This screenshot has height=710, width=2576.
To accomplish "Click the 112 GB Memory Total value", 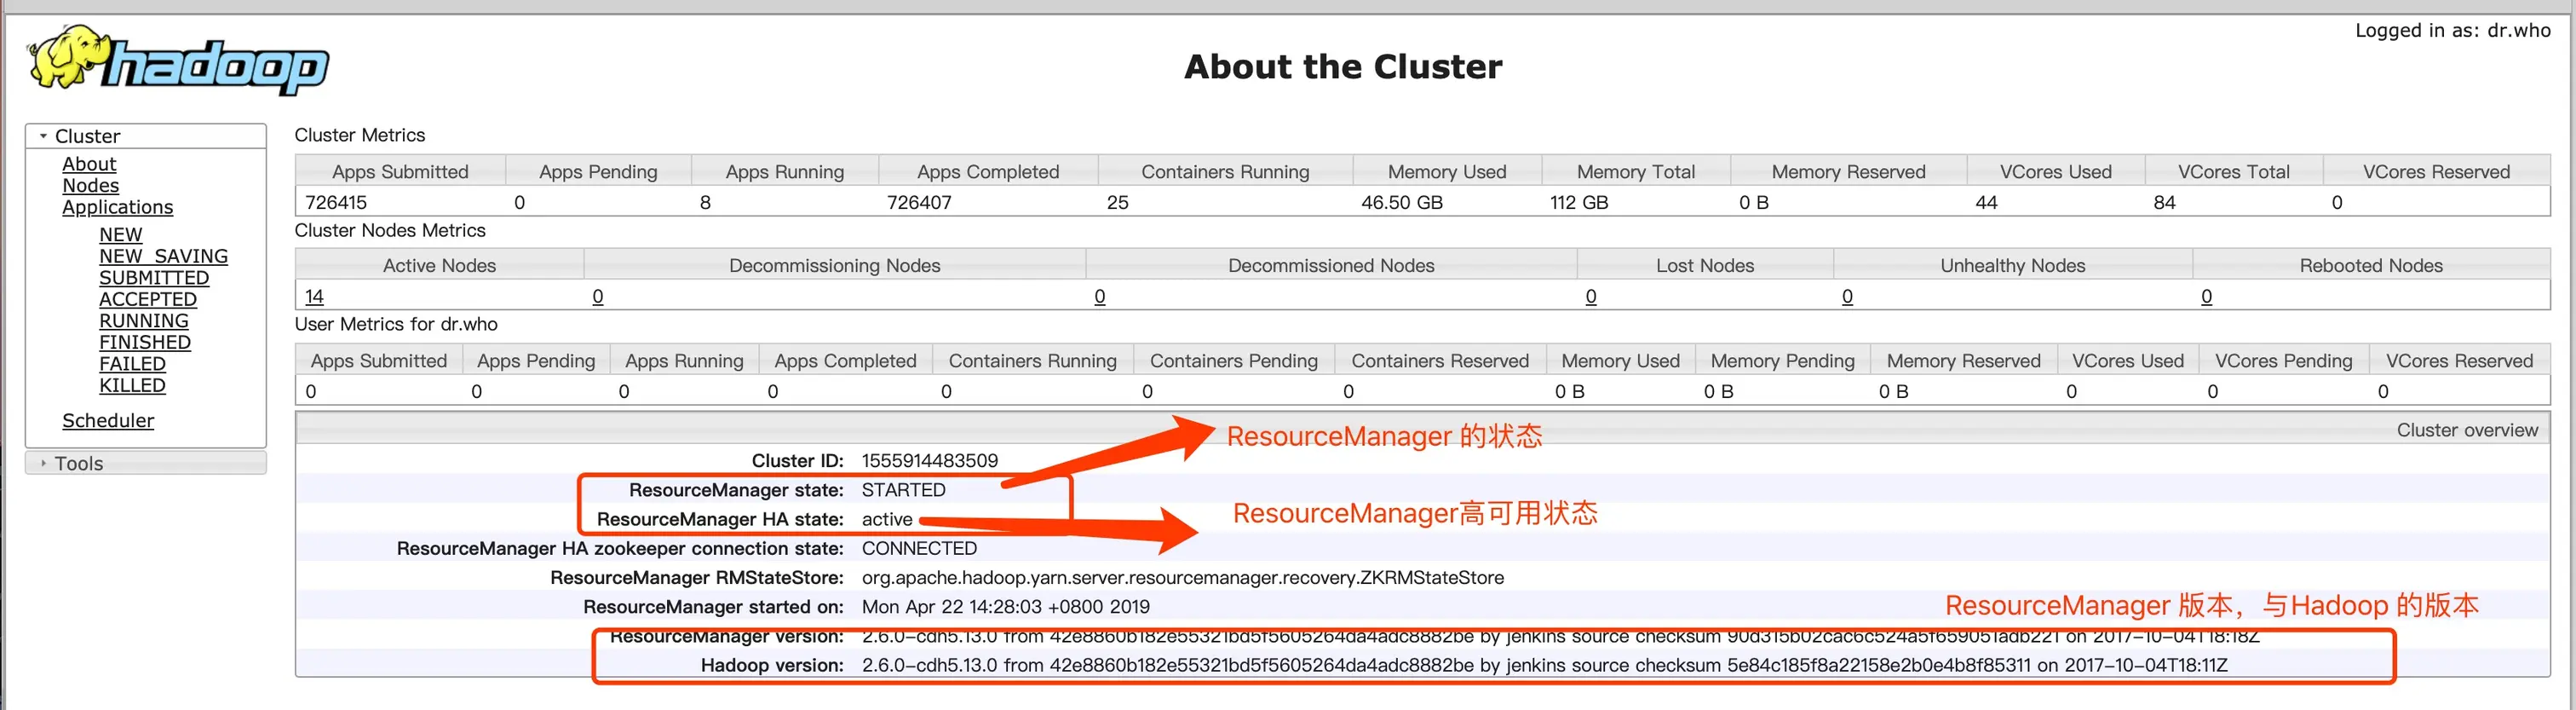I will (1579, 203).
